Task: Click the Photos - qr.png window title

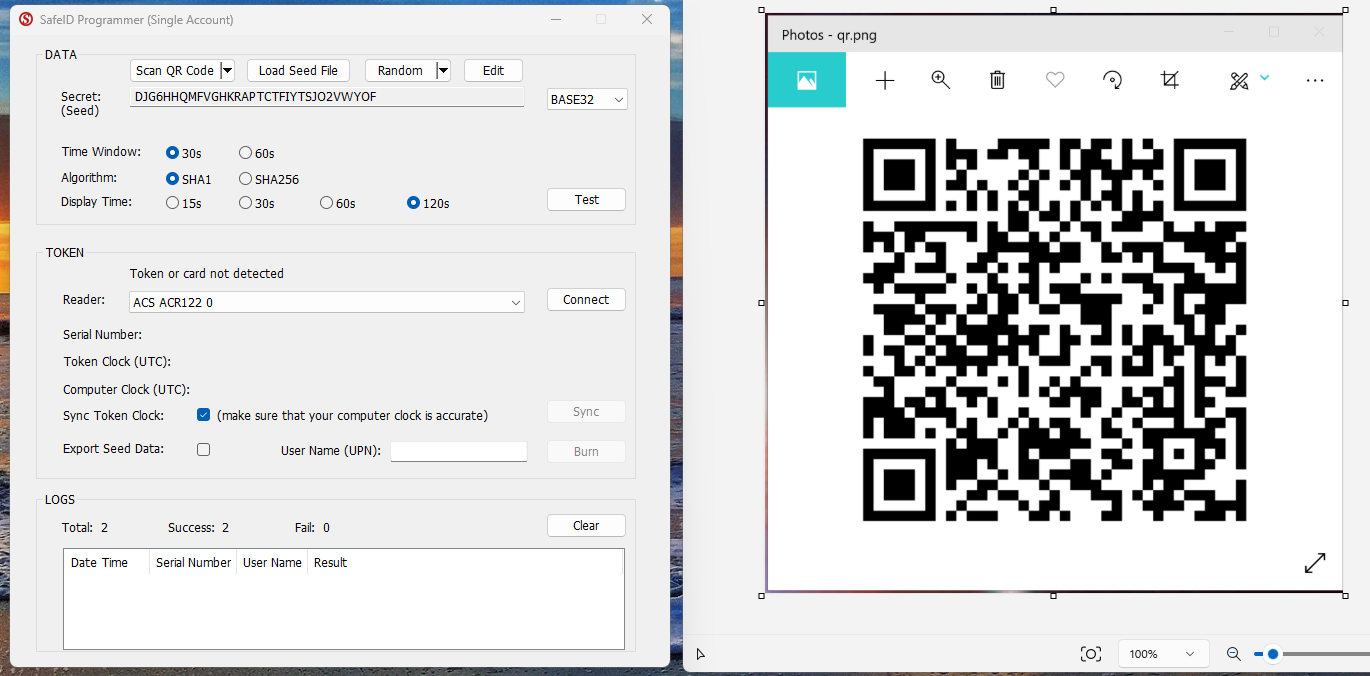Action: [829, 35]
